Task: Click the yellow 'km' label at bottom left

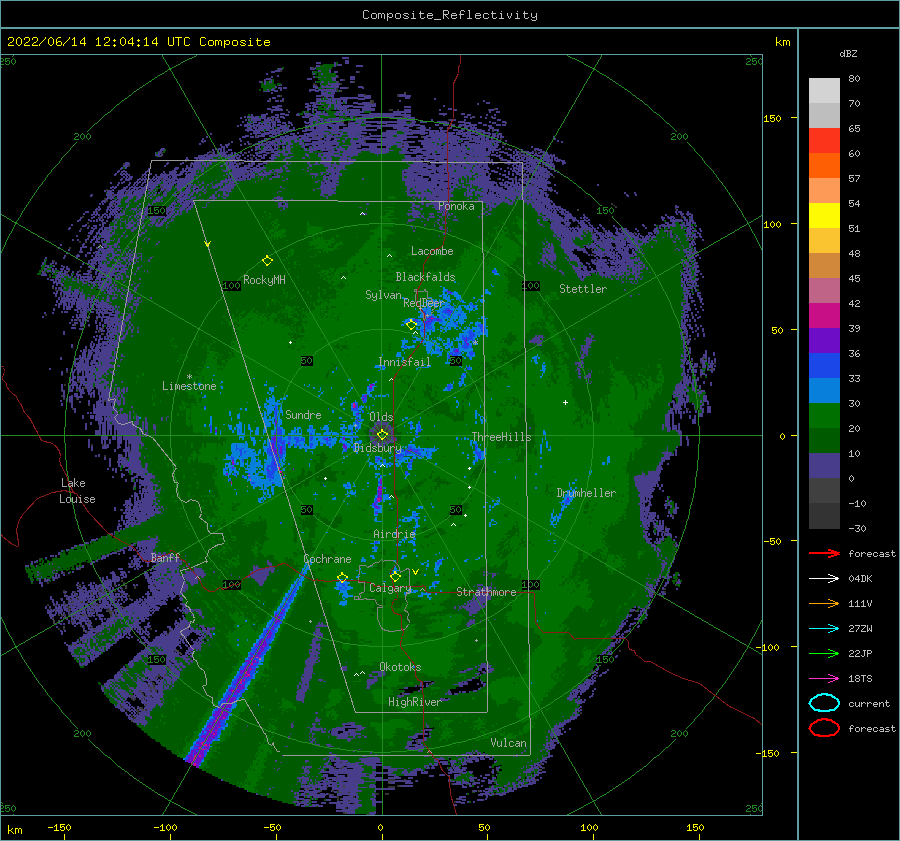Action: click(x=14, y=830)
